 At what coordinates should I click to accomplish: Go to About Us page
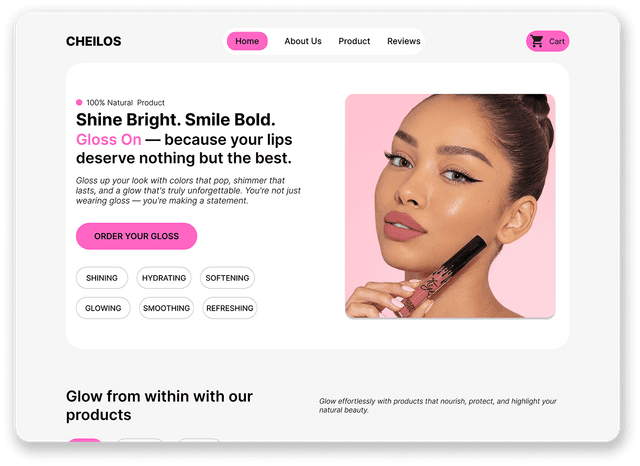pyautogui.click(x=303, y=41)
